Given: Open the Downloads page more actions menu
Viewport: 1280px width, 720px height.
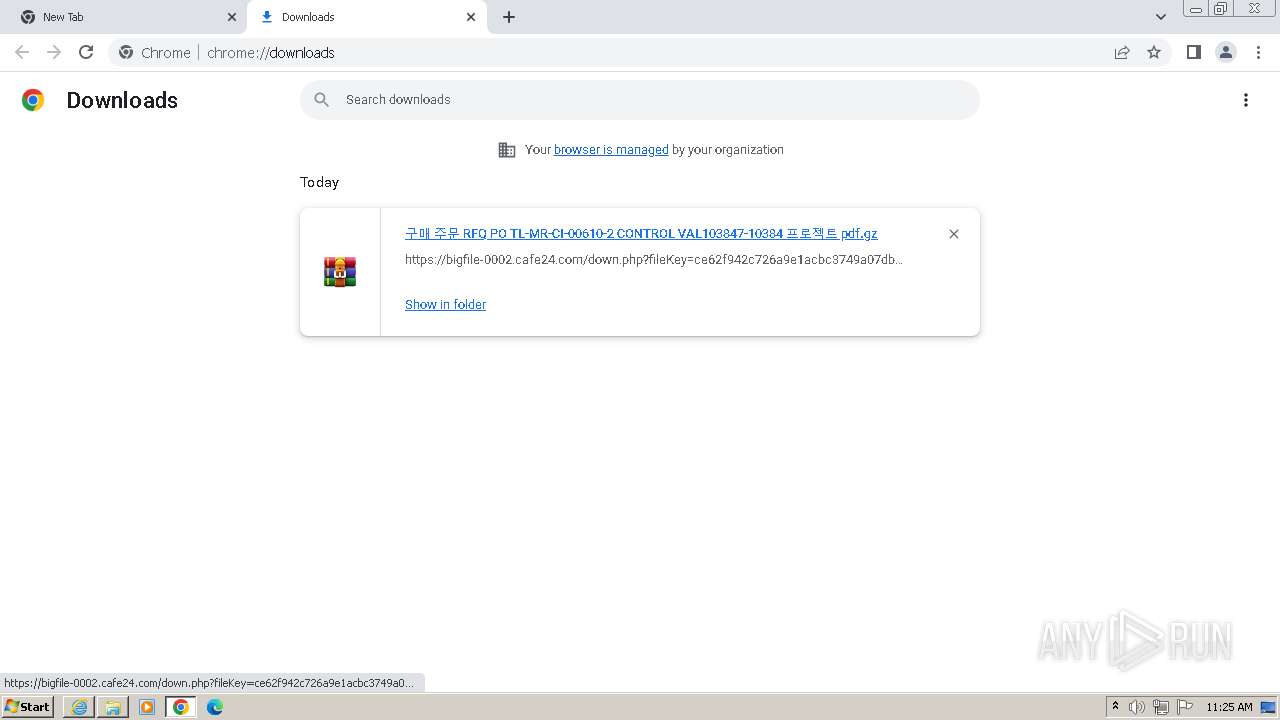Looking at the screenshot, I should click(1246, 100).
